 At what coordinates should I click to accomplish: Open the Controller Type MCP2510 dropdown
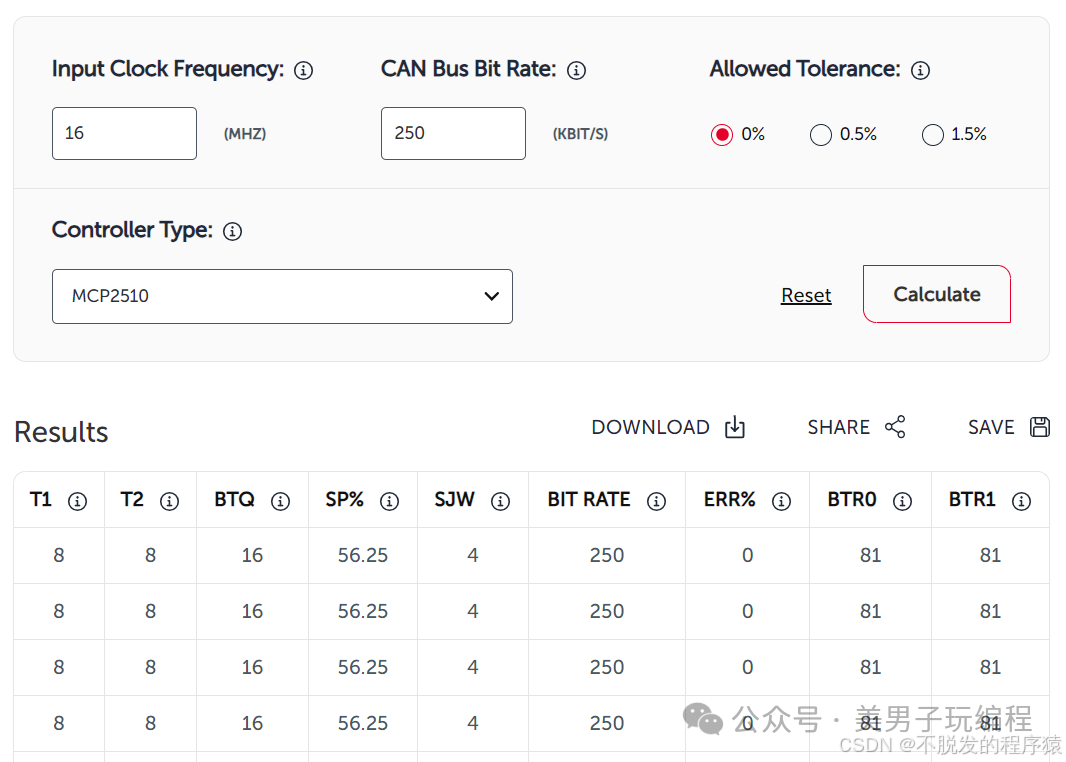(282, 296)
